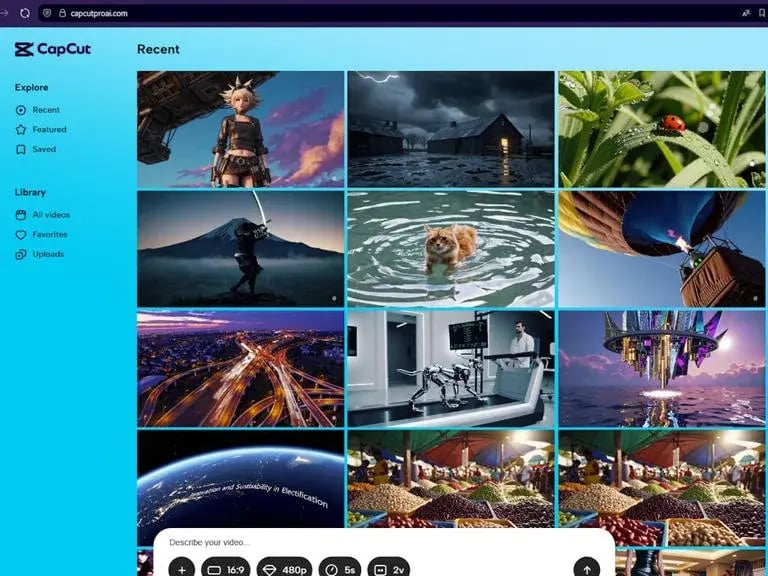
Task: Click the Uploads icon in sidebar
Action: [21, 254]
